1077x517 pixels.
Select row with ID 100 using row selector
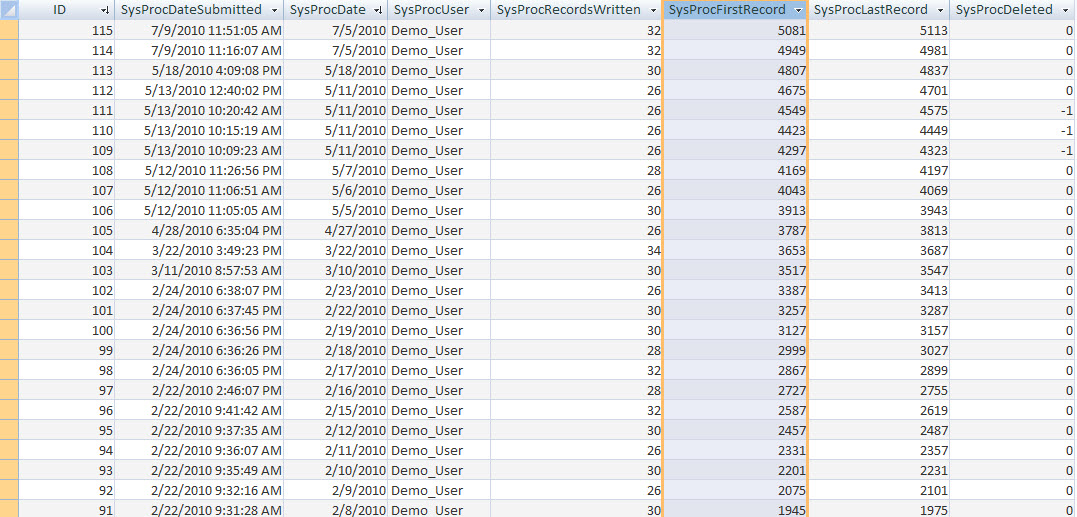9,330
